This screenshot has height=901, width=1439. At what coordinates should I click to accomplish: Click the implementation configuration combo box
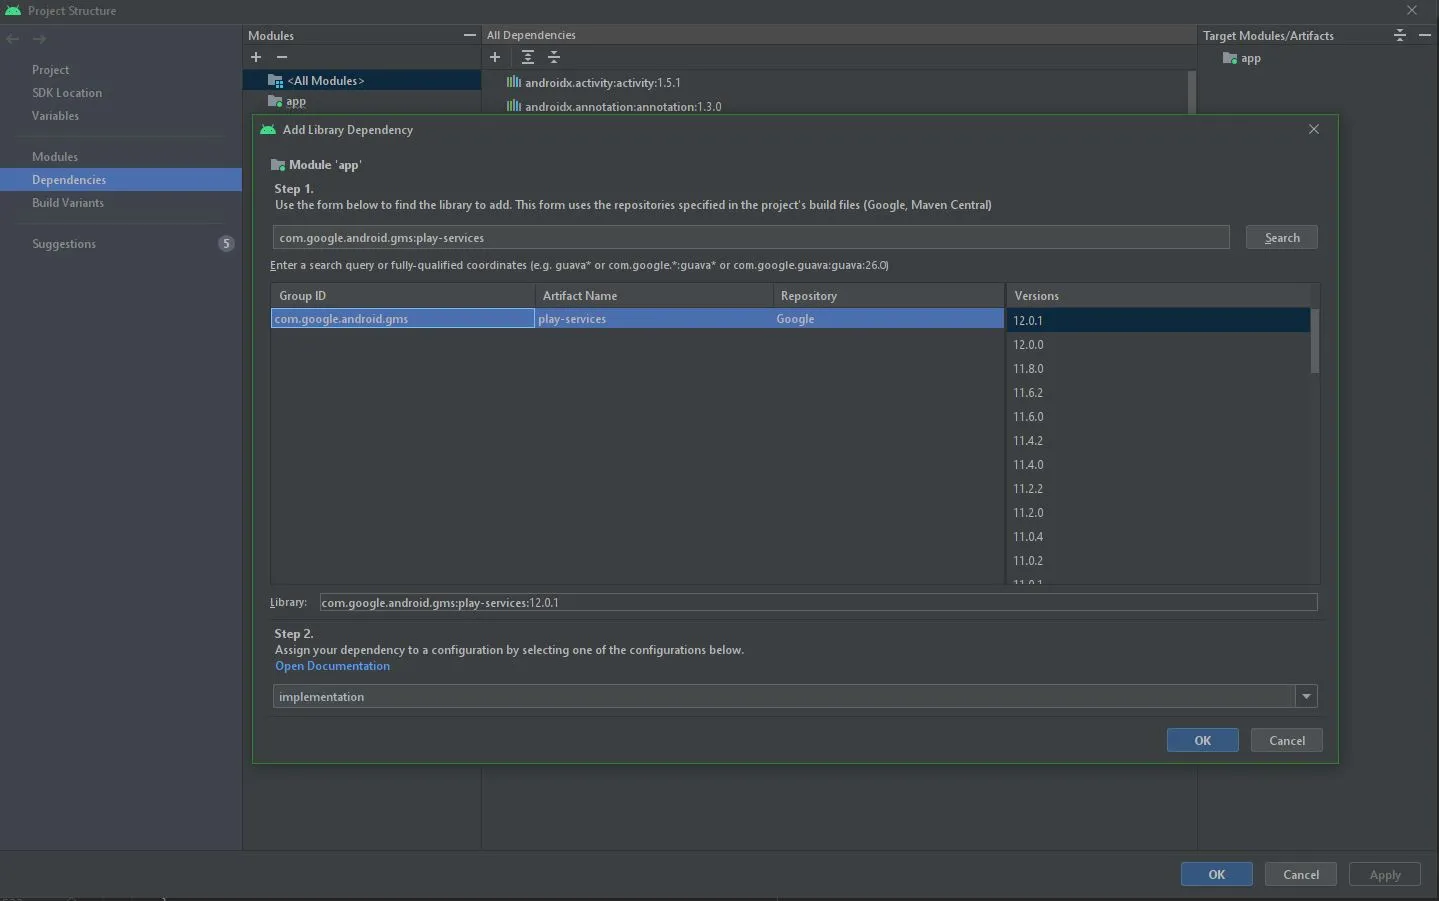tap(795, 697)
